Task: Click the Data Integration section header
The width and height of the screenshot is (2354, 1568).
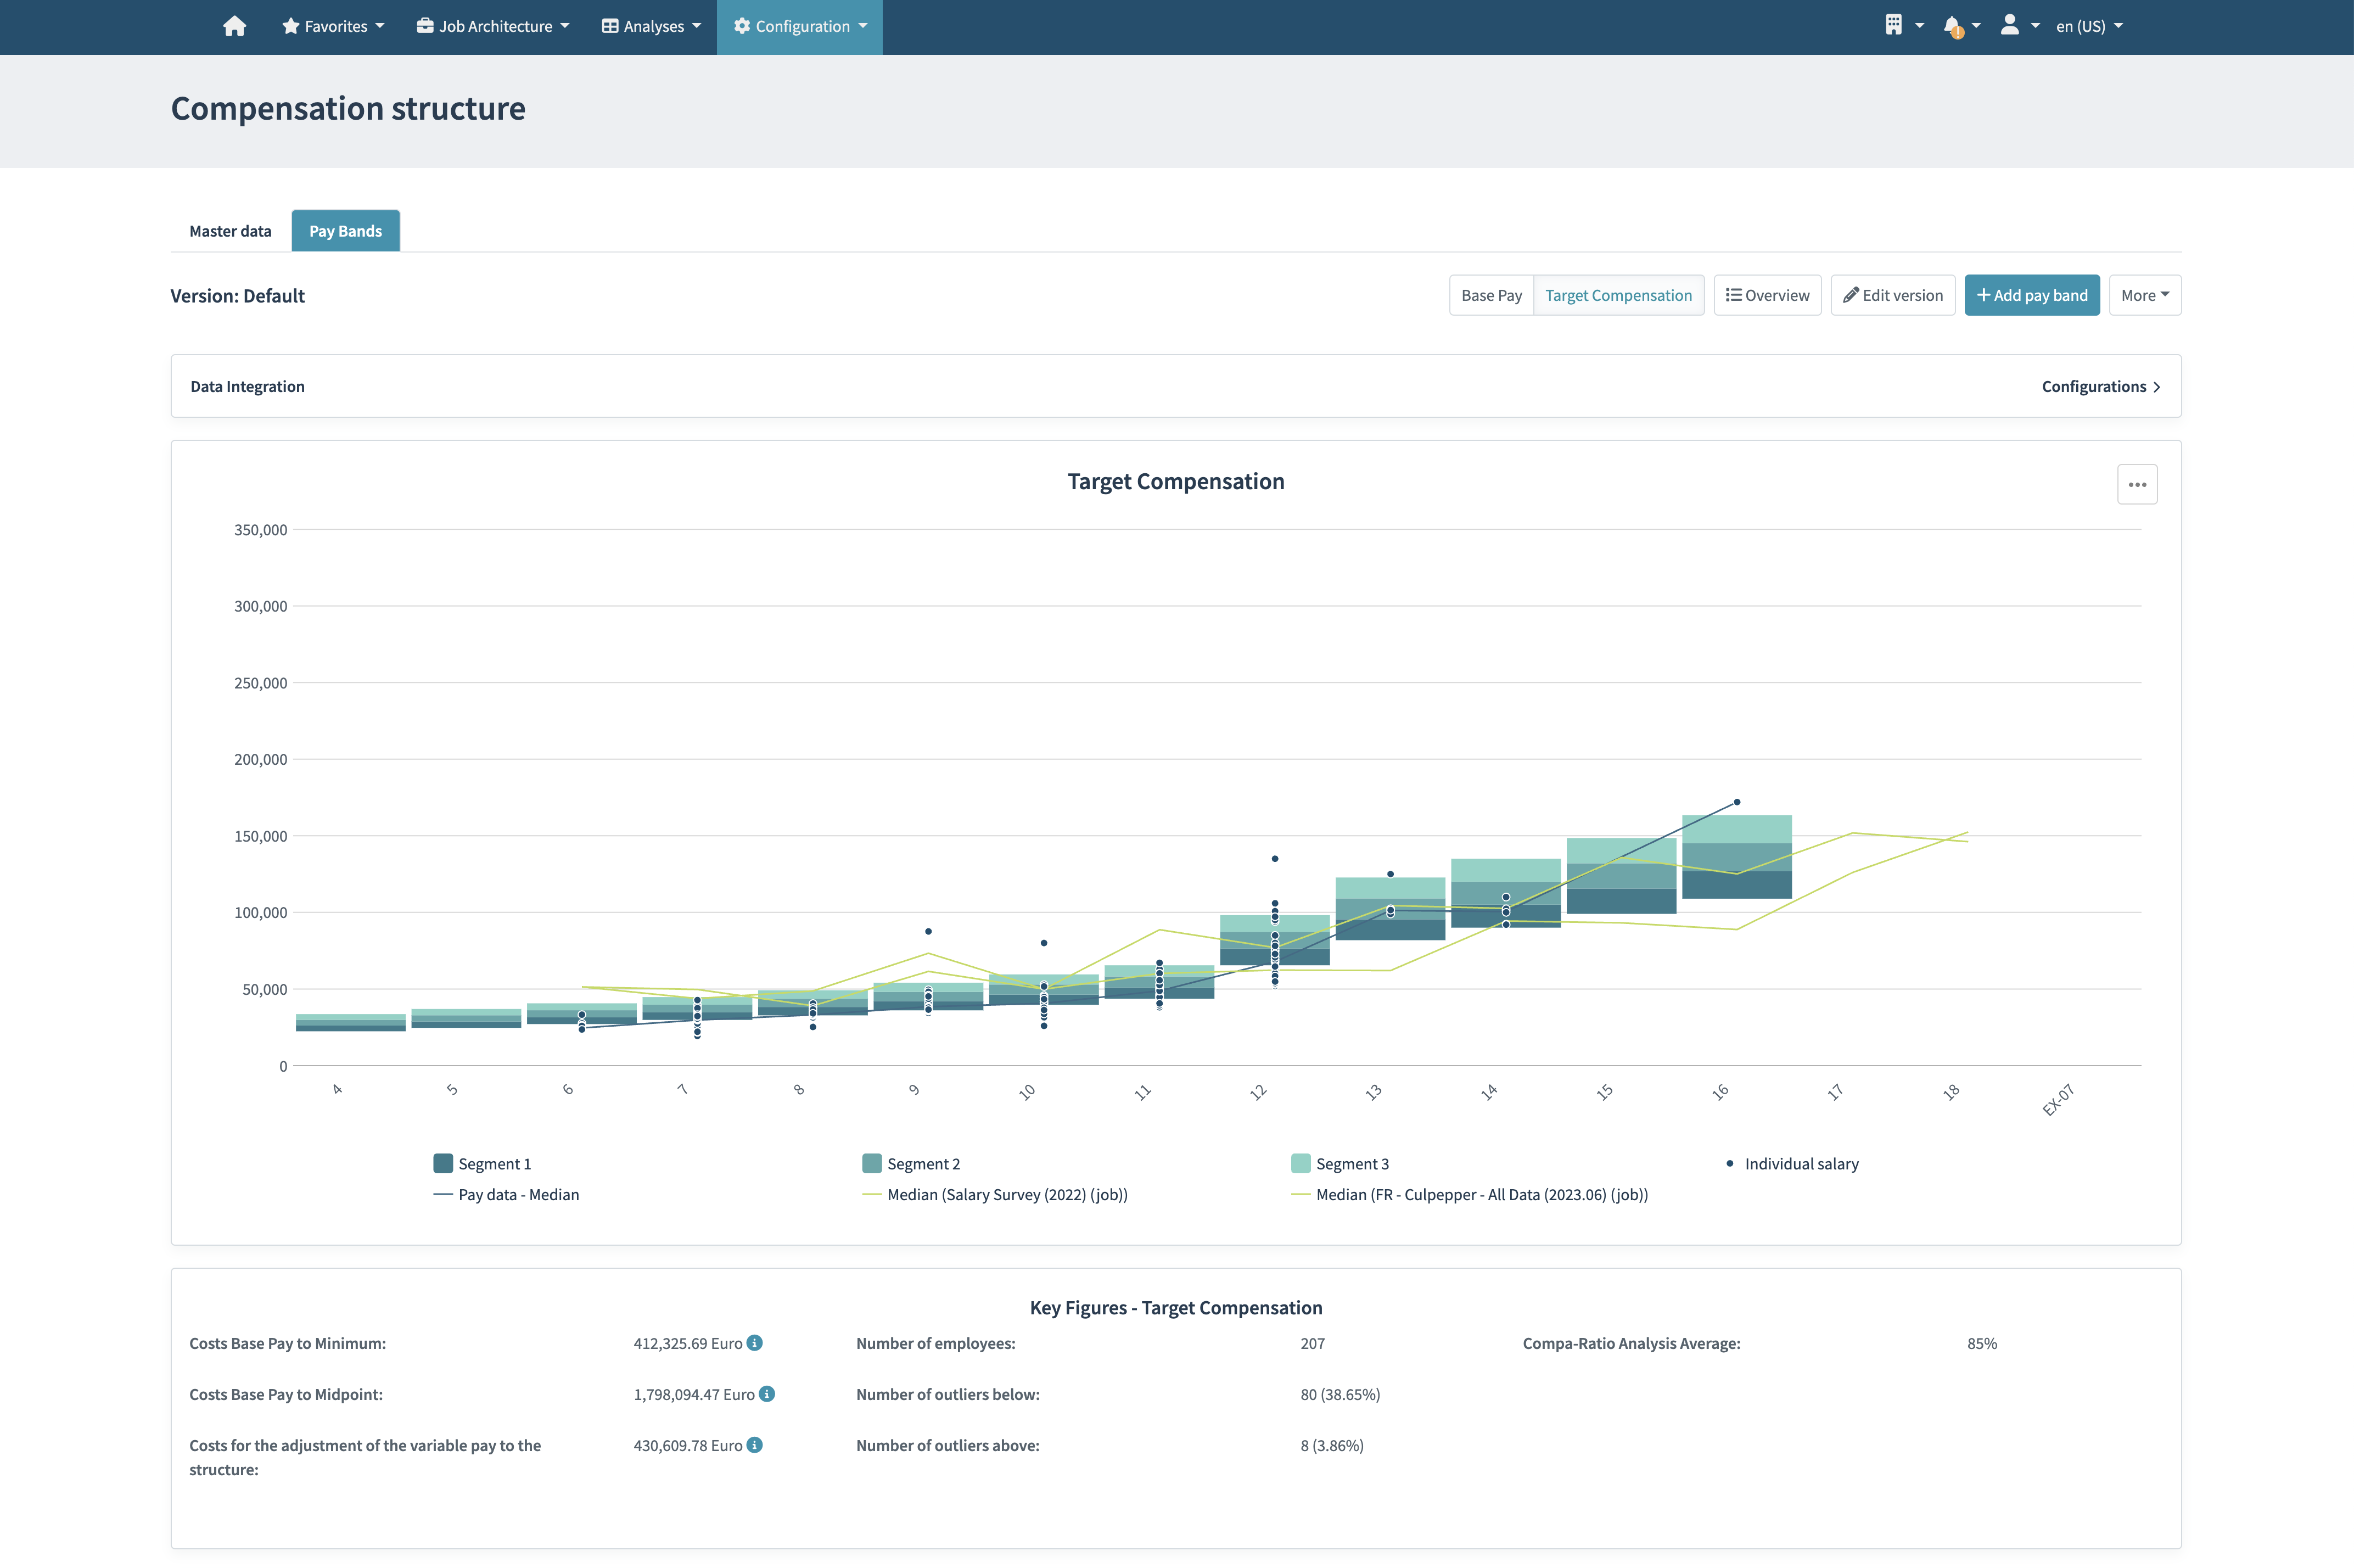Action: click(x=248, y=386)
